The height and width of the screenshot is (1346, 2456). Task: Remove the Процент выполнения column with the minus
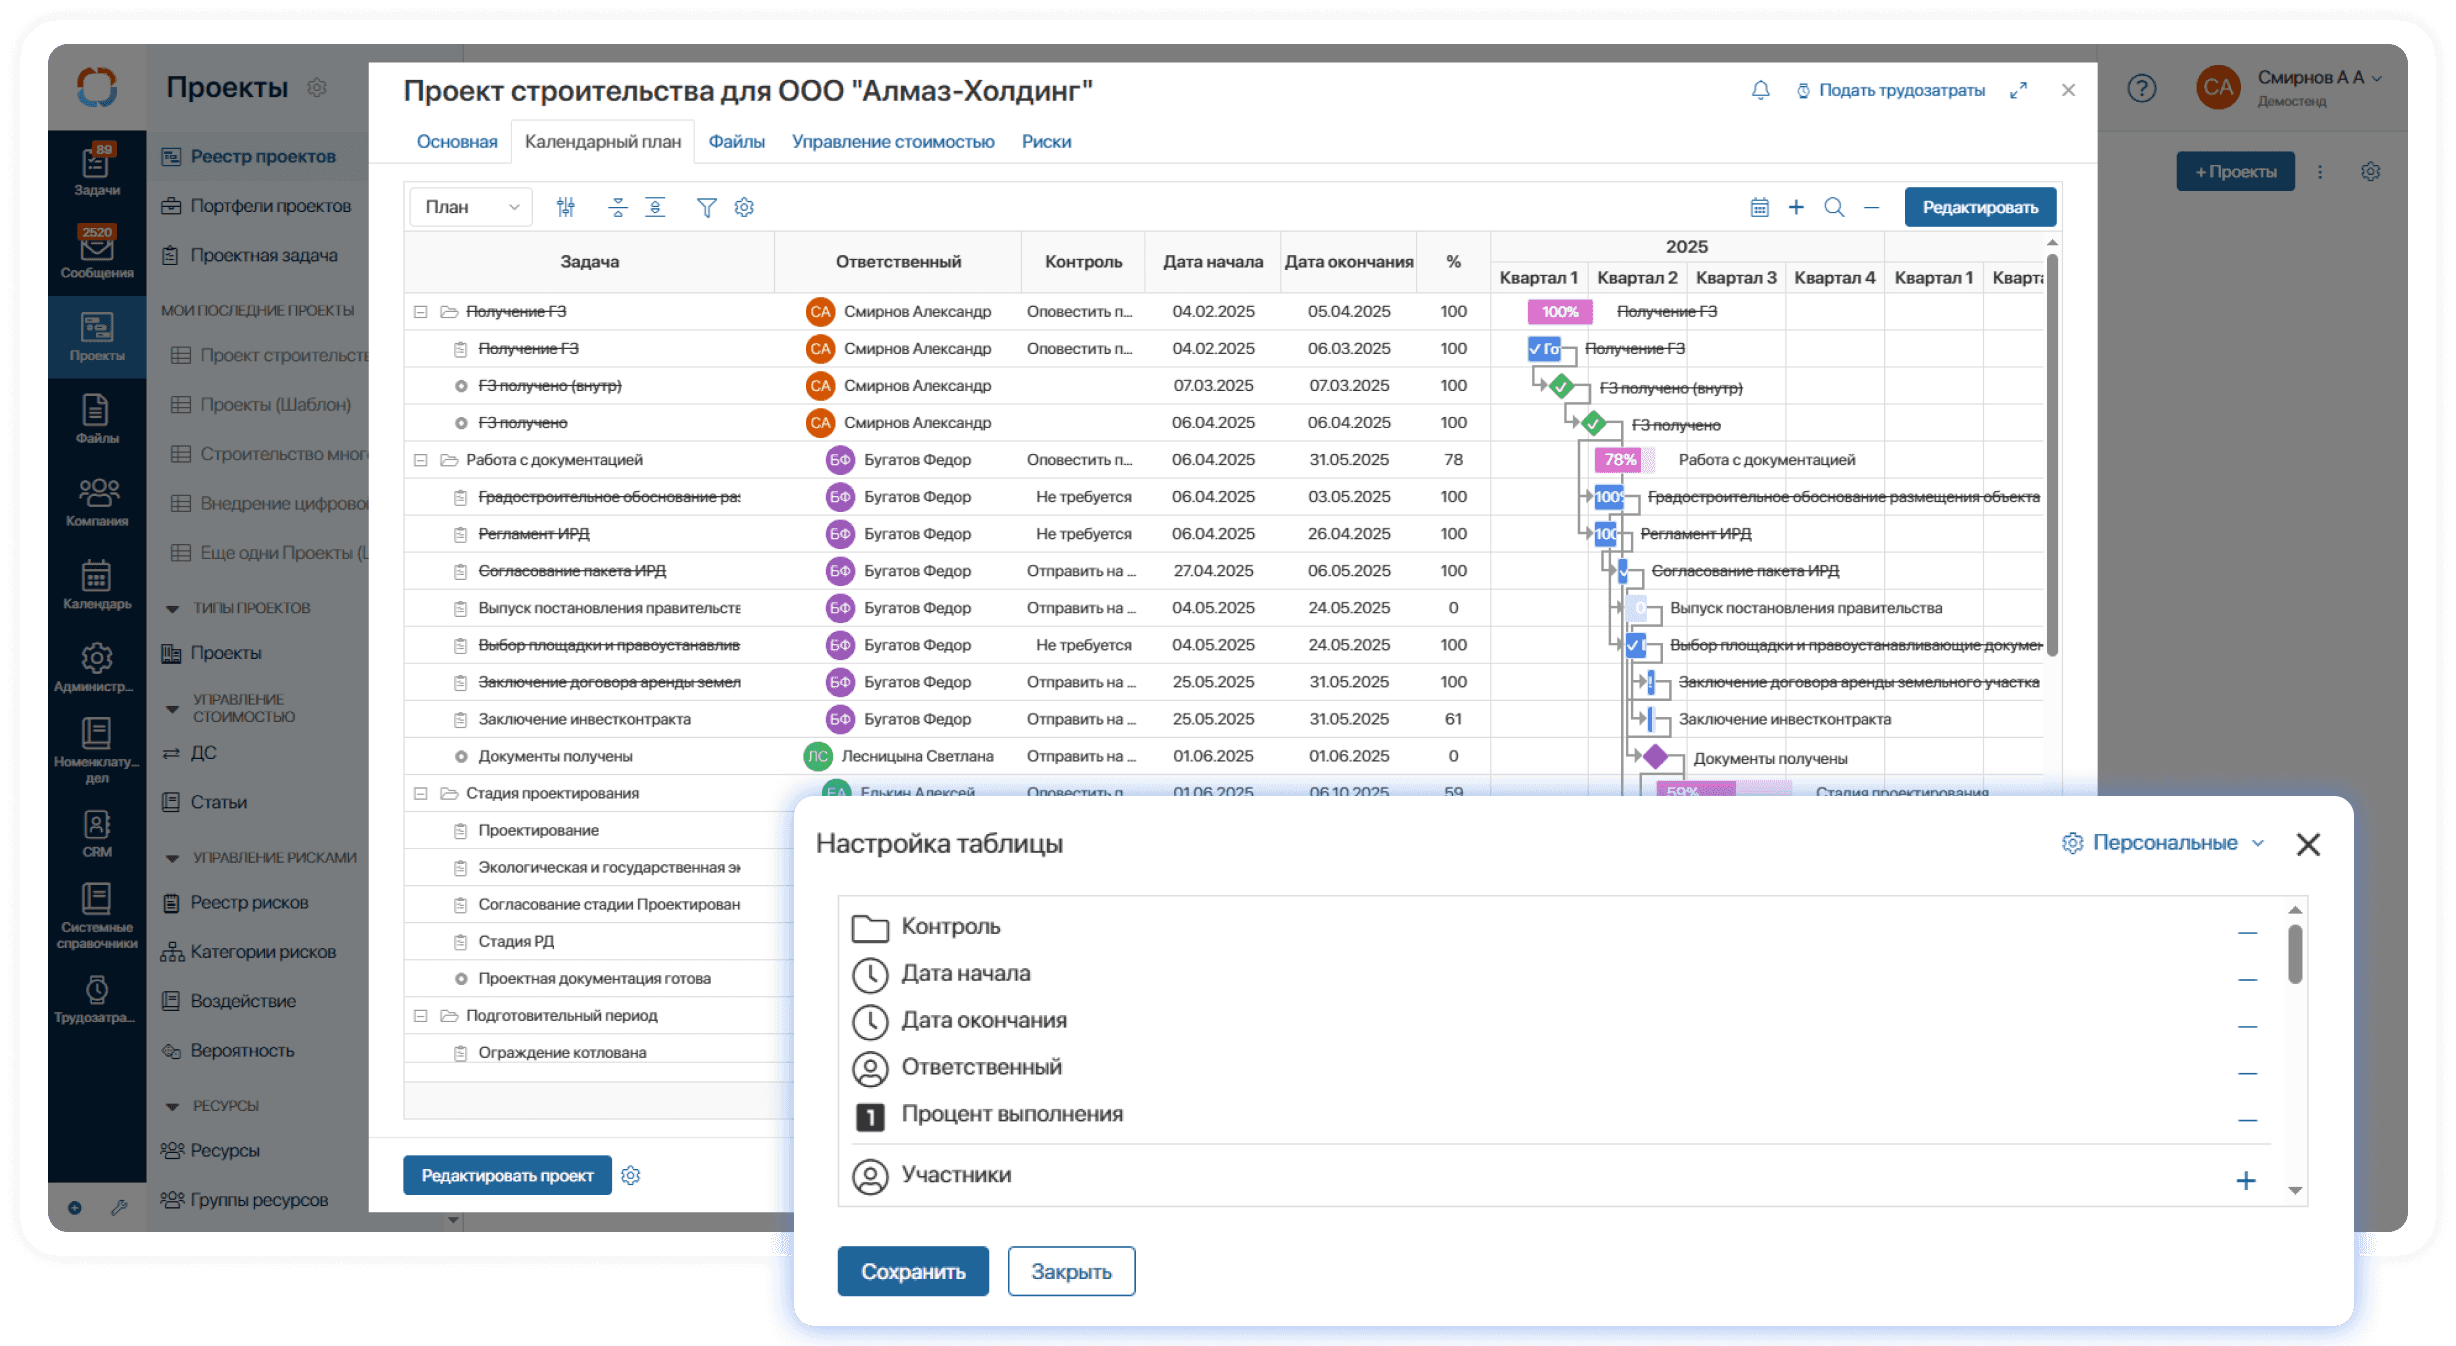tap(2247, 1120)
